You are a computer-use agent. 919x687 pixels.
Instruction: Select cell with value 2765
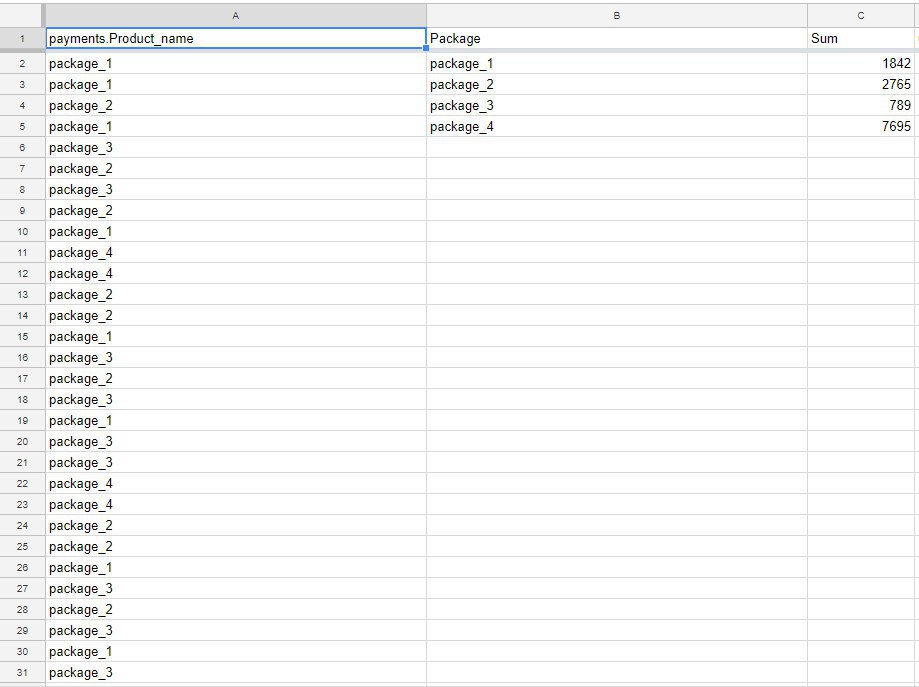click(x=860, y=84)
